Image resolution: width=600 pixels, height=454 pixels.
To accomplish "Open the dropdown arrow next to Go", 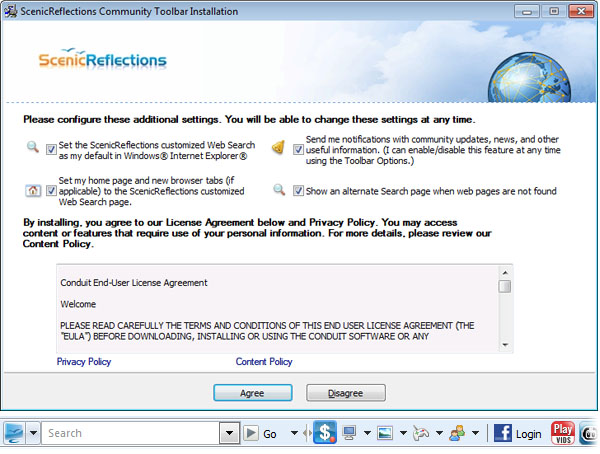I will (294, 433).
